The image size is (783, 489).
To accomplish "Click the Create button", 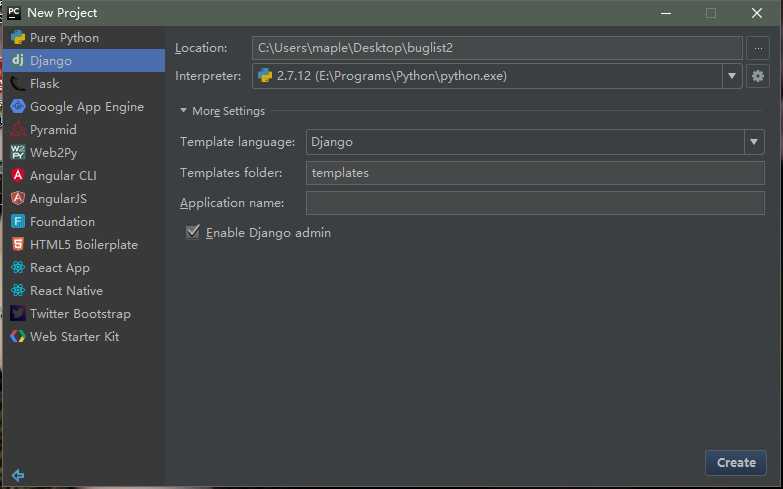I will (736, 463).
